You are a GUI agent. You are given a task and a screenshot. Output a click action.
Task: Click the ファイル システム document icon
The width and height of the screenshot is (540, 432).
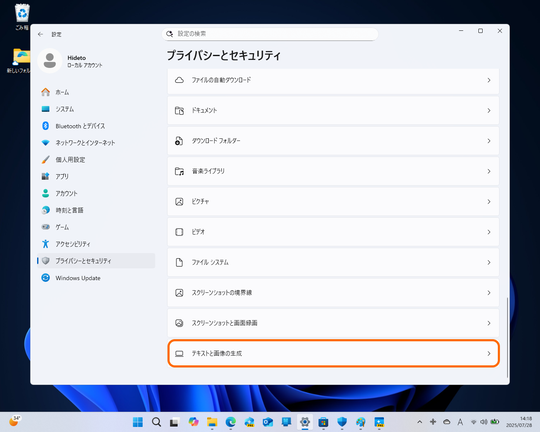[179, 262]
